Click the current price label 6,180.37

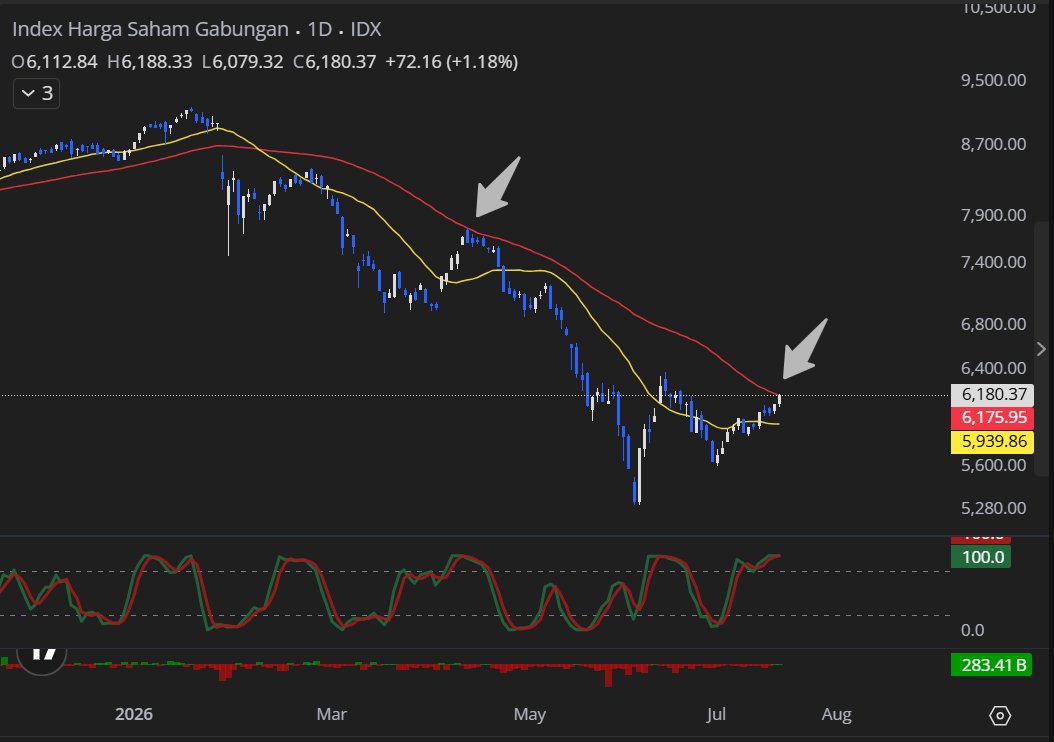993,395
